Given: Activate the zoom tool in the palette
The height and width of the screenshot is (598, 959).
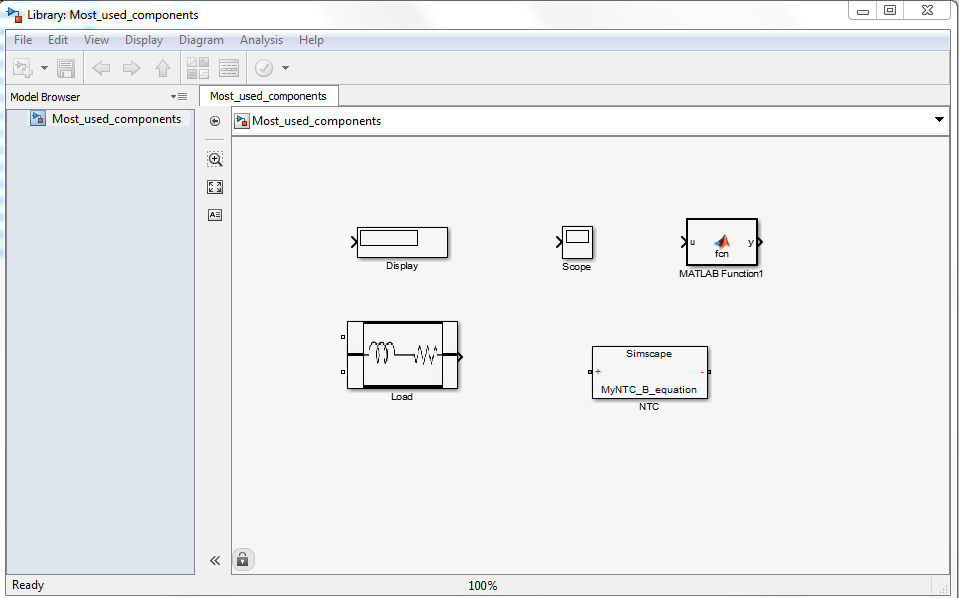Looking at the screenshot, I should click(x=214, y=158).
